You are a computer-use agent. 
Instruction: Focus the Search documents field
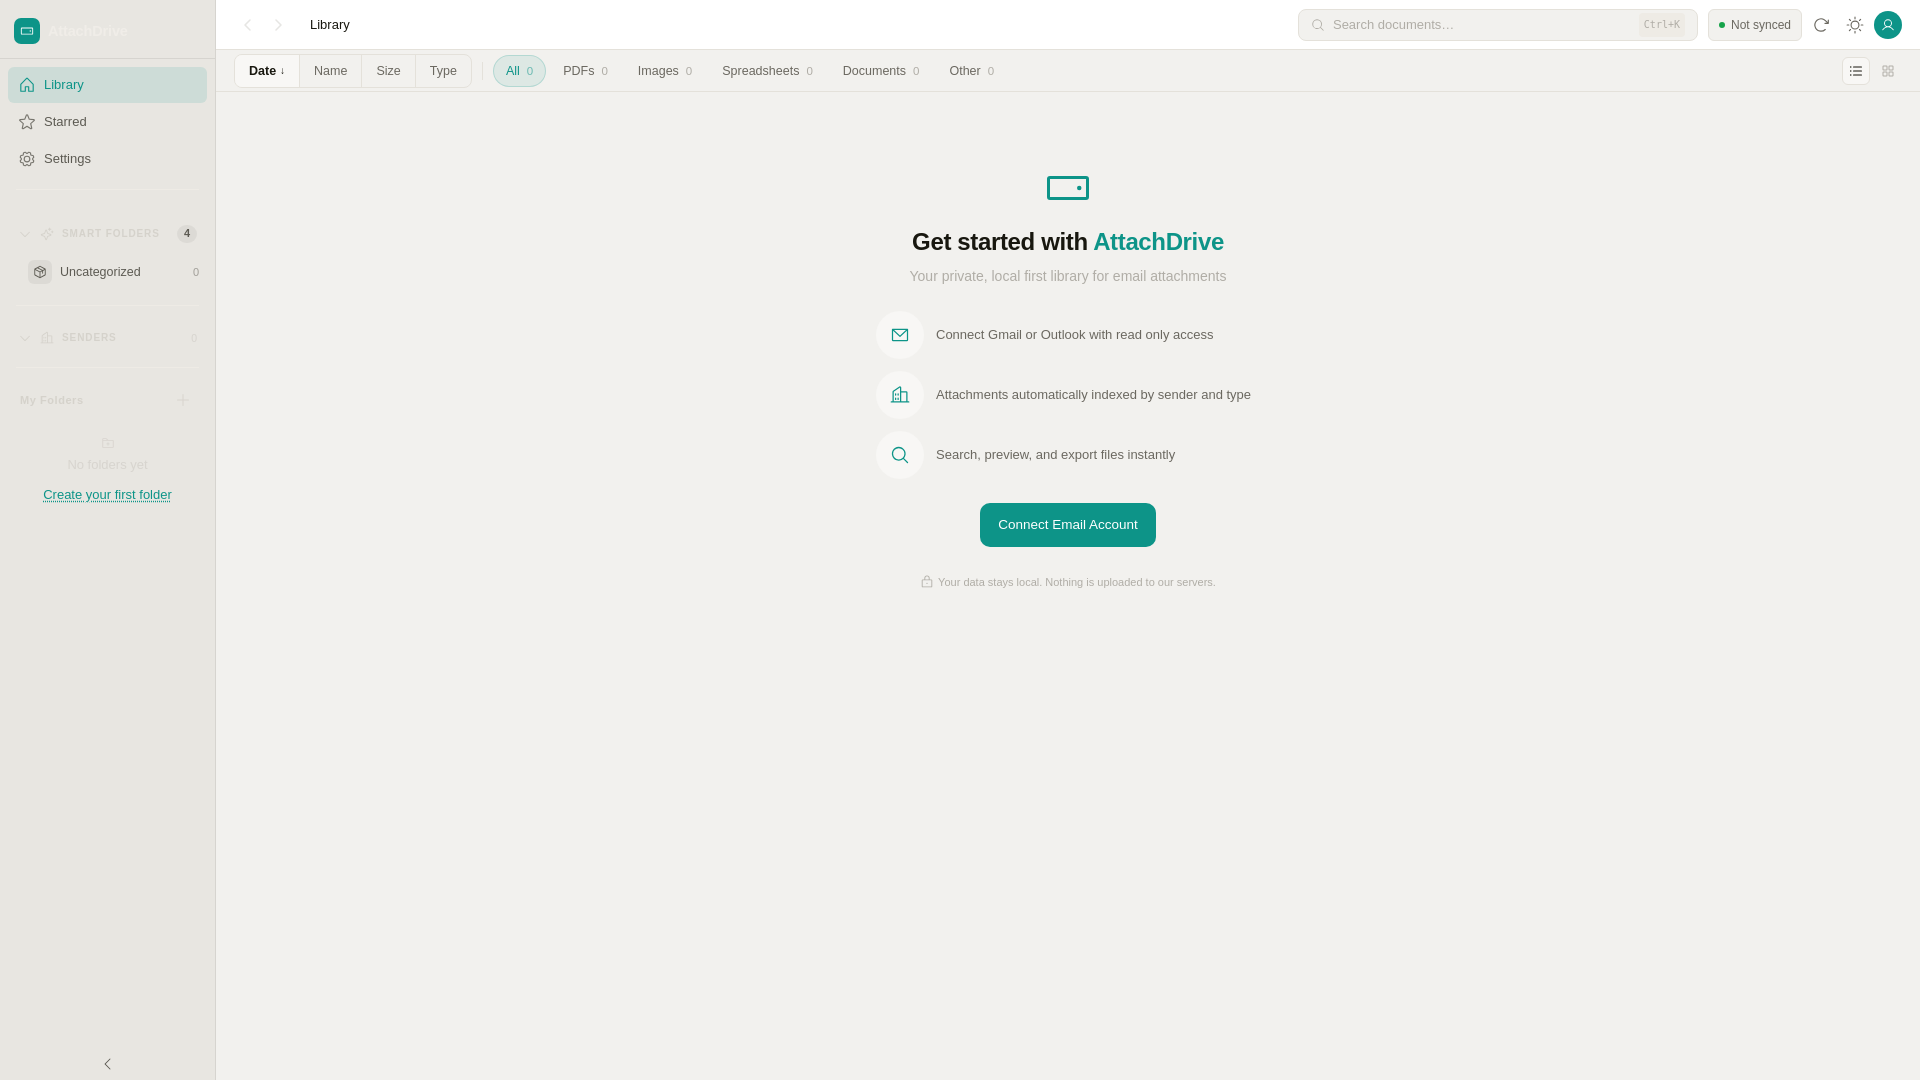1497,25
